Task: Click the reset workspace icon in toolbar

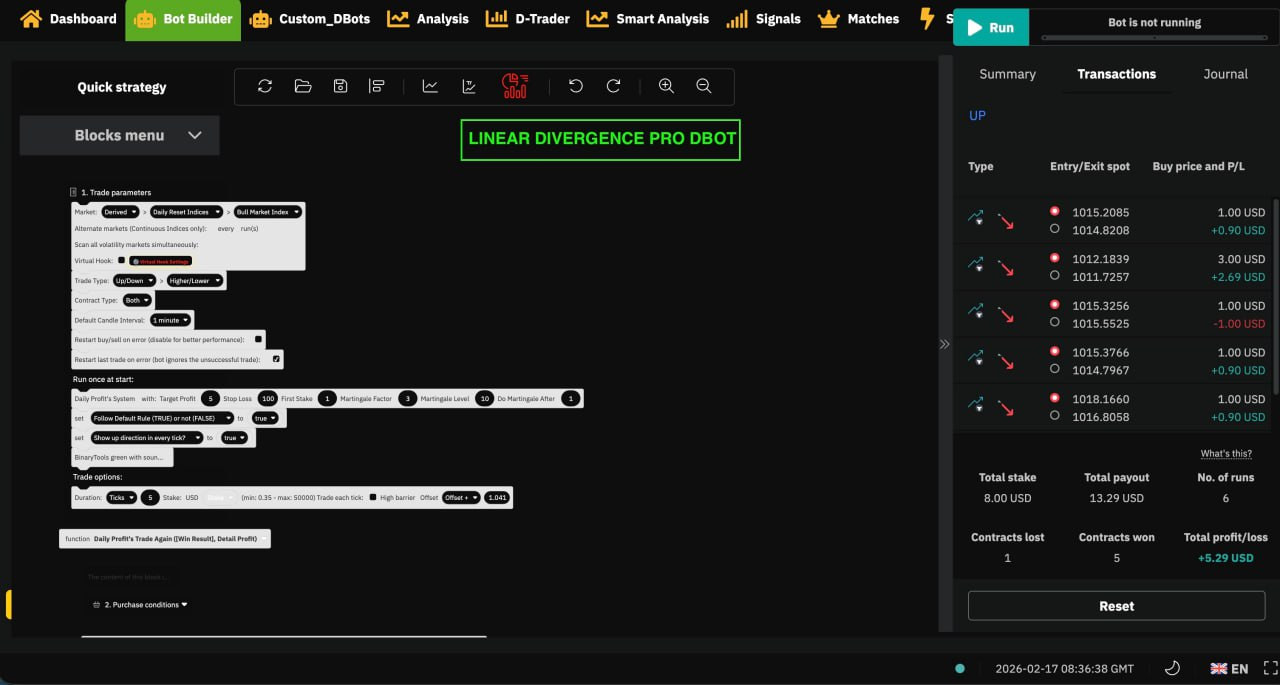Action: pos(265,87)
